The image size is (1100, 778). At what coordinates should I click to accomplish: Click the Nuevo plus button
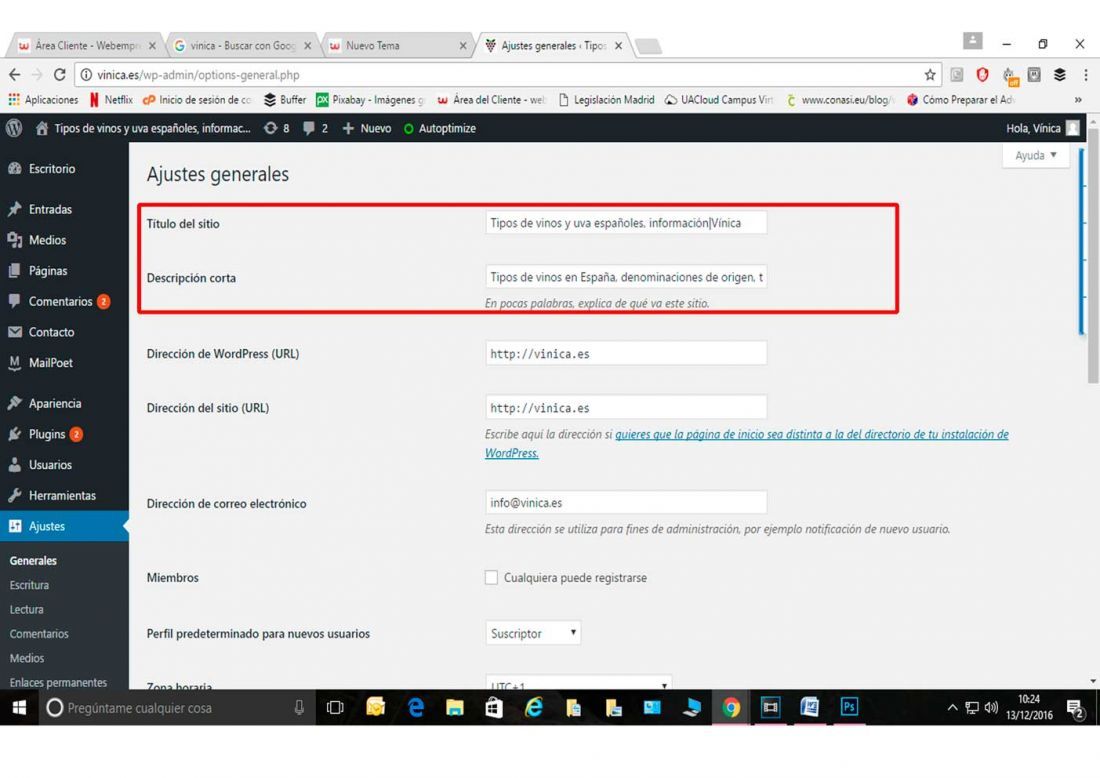[x=366, y=128]
